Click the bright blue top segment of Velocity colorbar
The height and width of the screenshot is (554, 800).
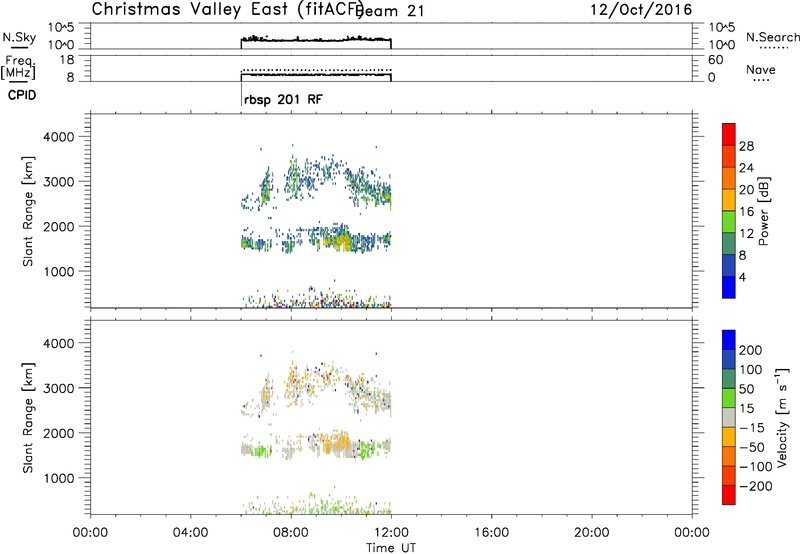pyautogui.click(x=729, y=340)
